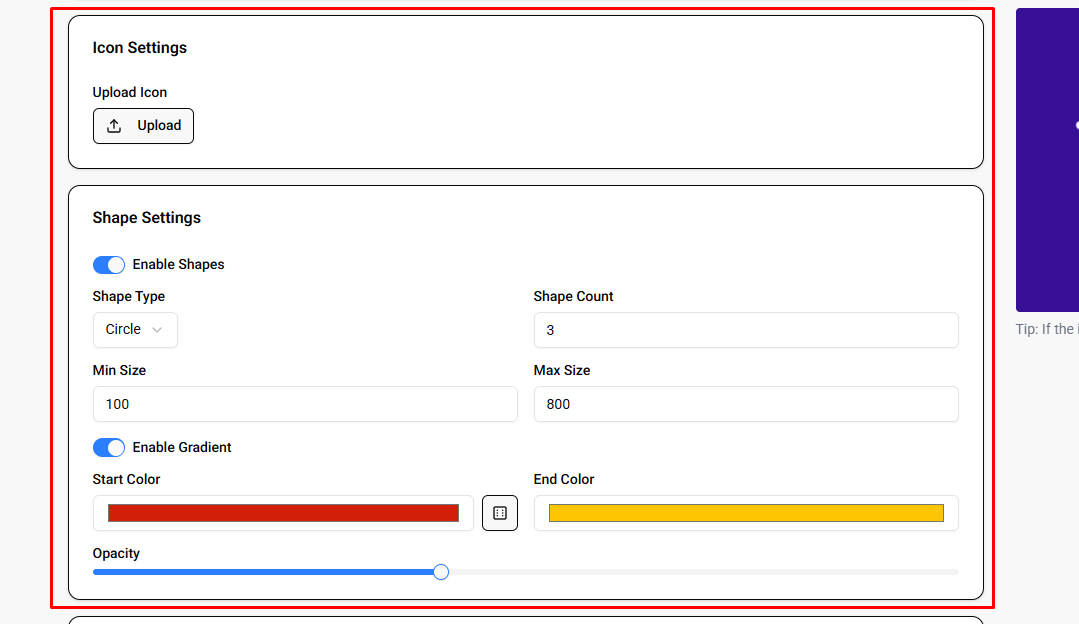Click the Upload icon button
This screenshot has height=624, width=1079.
click(143, 126)
